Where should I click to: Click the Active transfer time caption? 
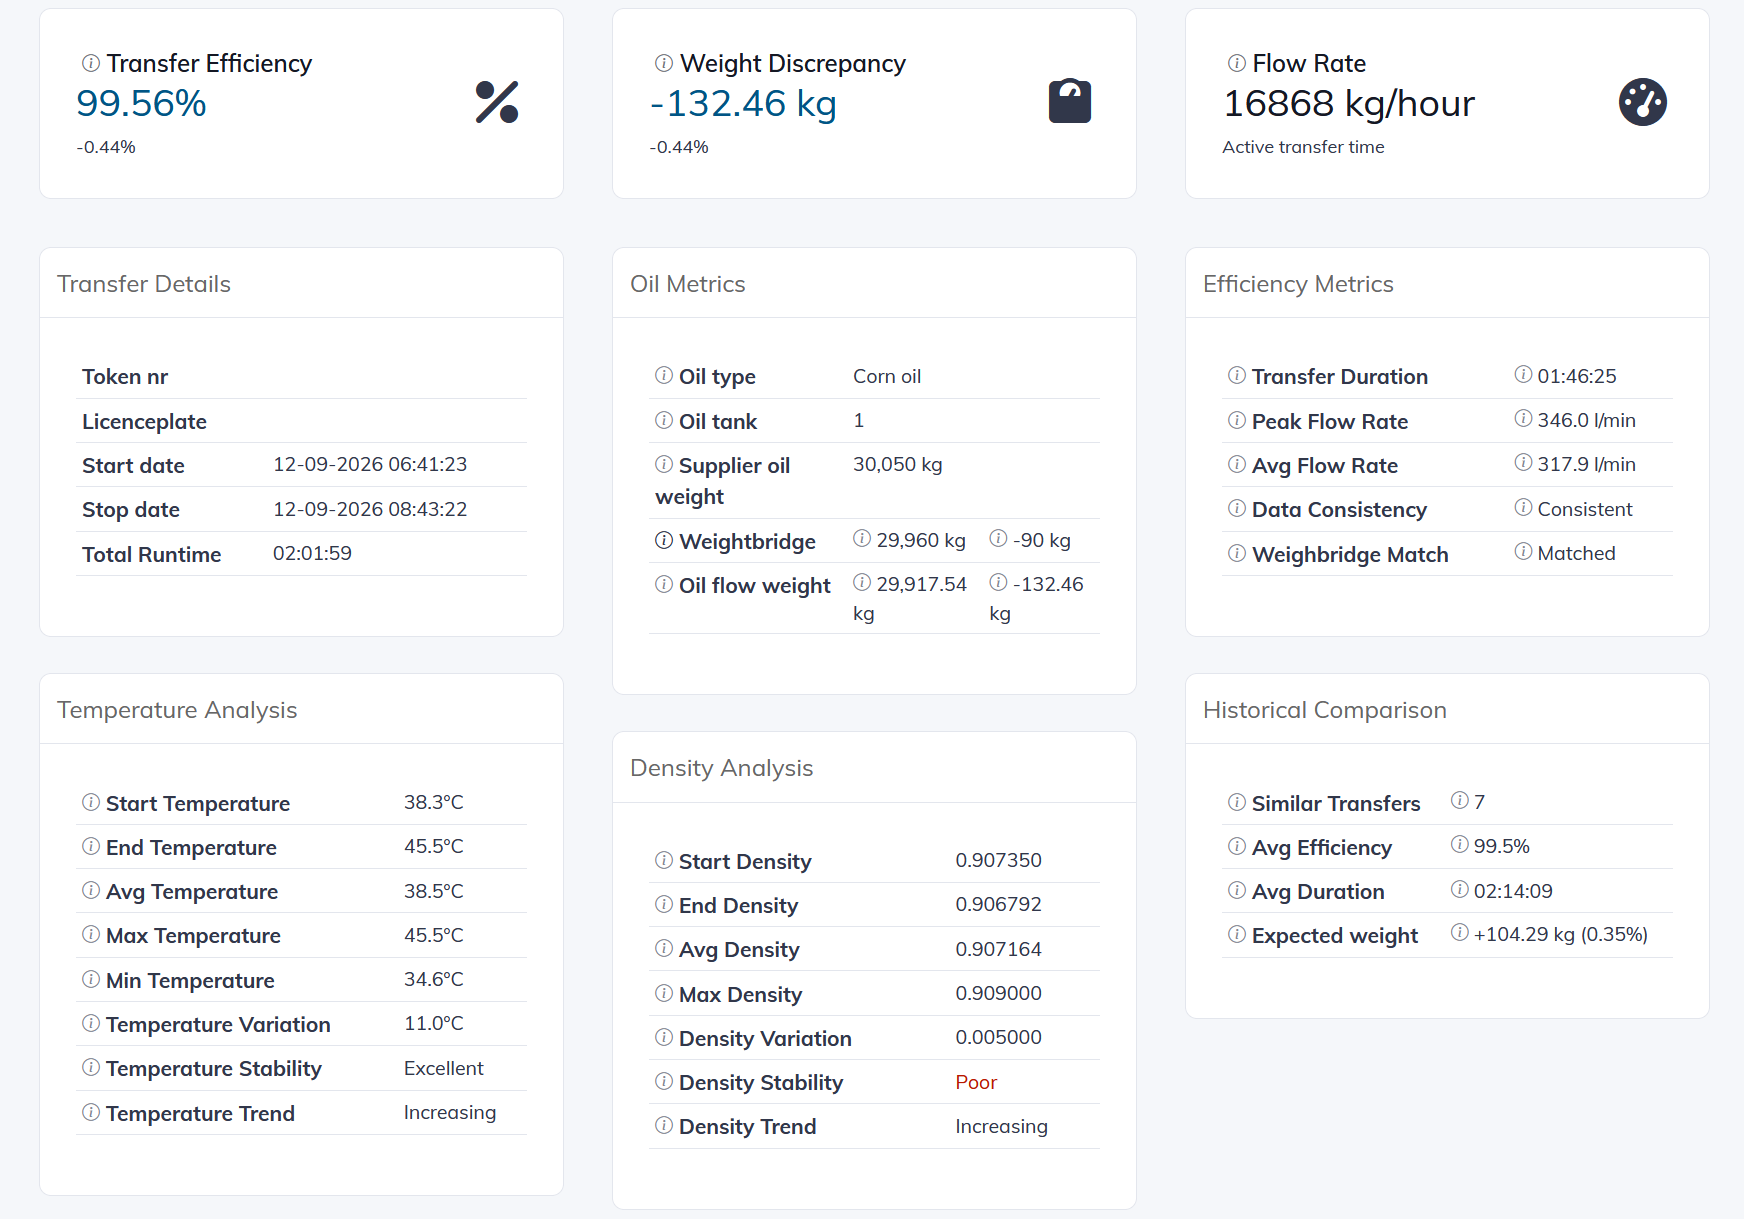[x=1303, y=147]
